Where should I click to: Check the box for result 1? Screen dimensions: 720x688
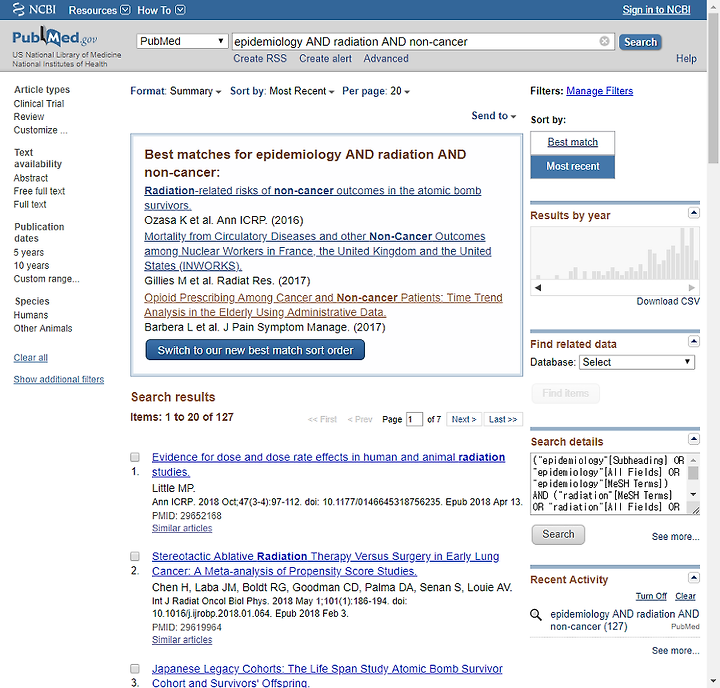pyautogui.click(x=135, y=457)
